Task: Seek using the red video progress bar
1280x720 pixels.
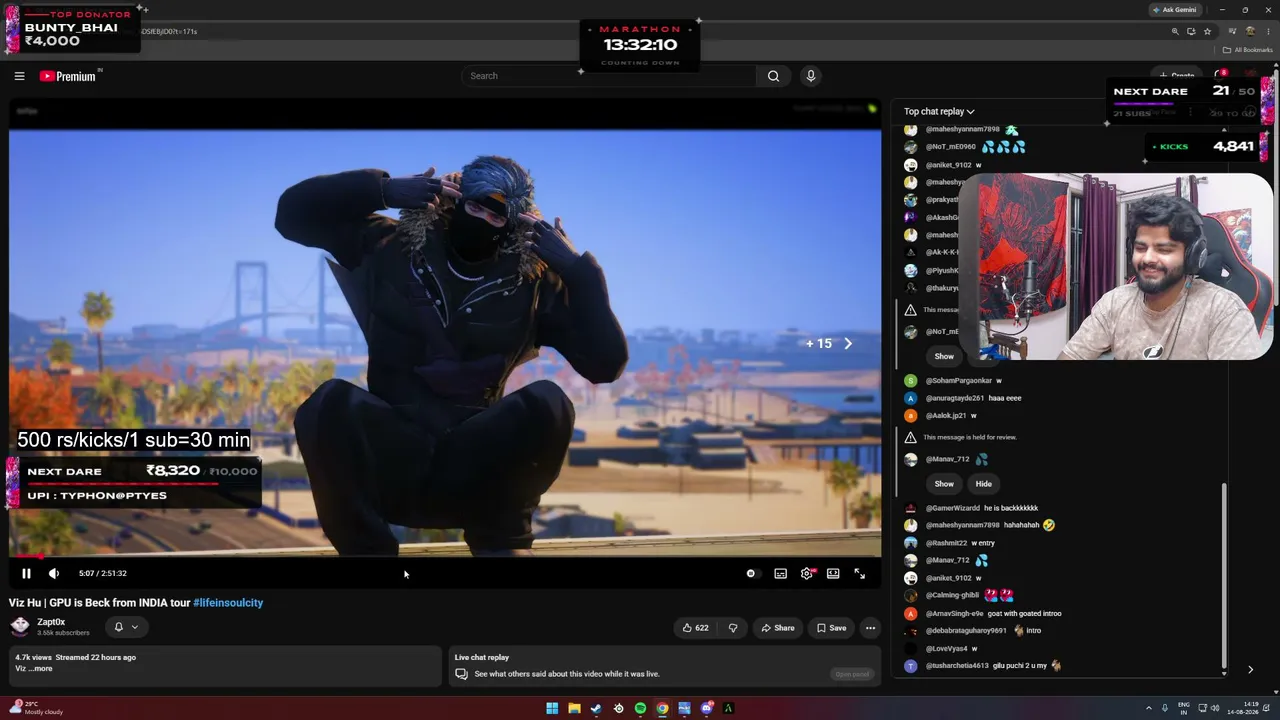Action: pos(445,556)
